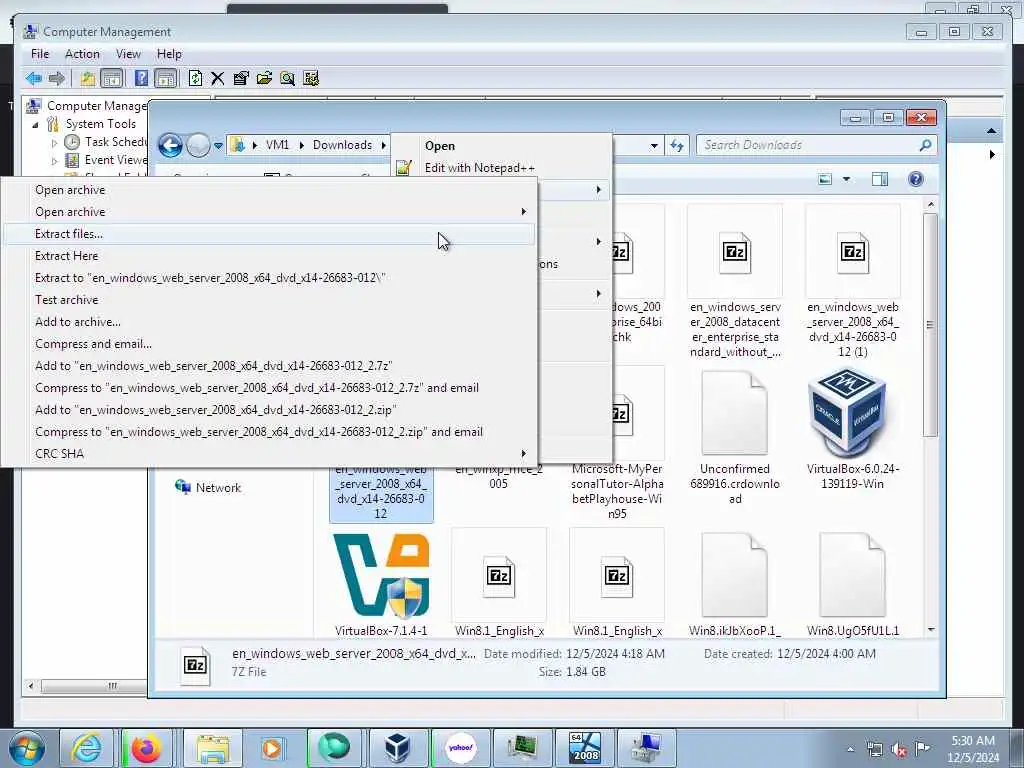Choose Add to archive... menu entry
1024x768 pixels.
point(268,322)
